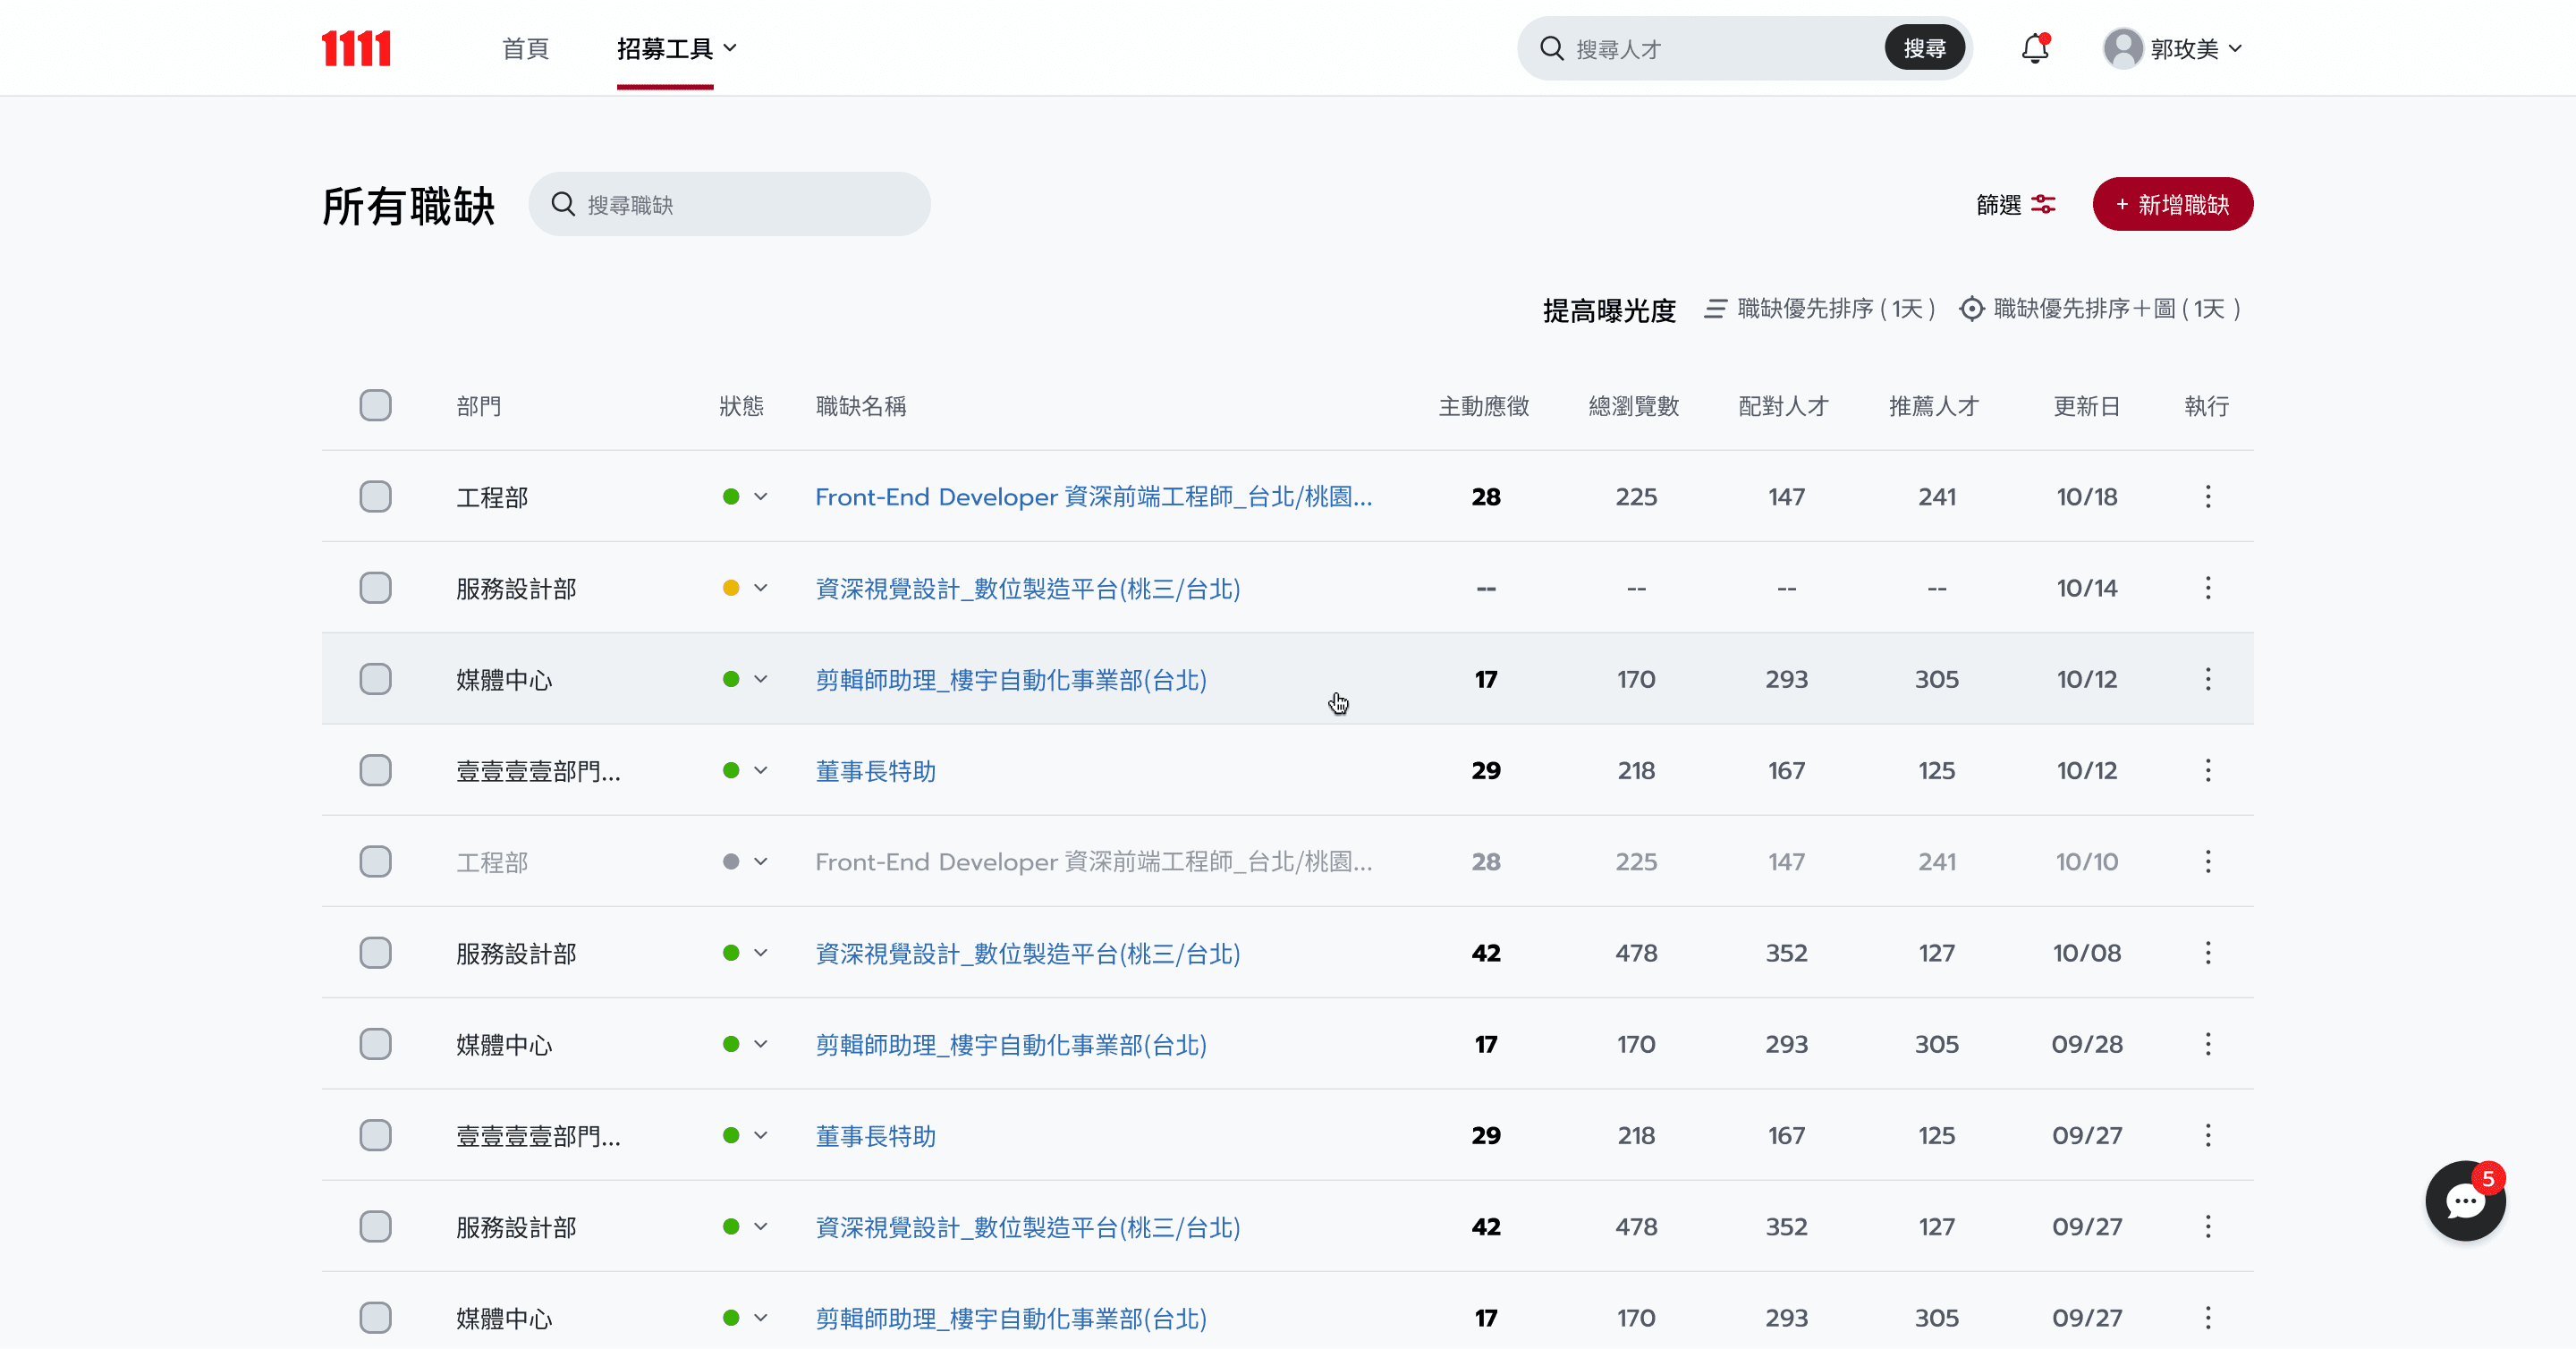Click the 新增職缺 button
This screenshot has height=1349, width=2576.
pyautogui.click(x=2172, y=204)
